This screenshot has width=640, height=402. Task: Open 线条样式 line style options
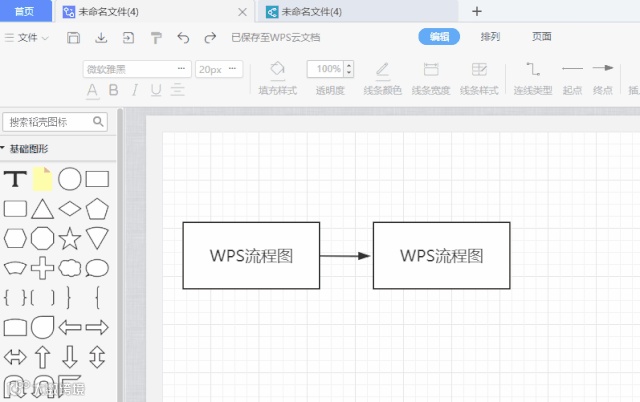coord(479,78)
